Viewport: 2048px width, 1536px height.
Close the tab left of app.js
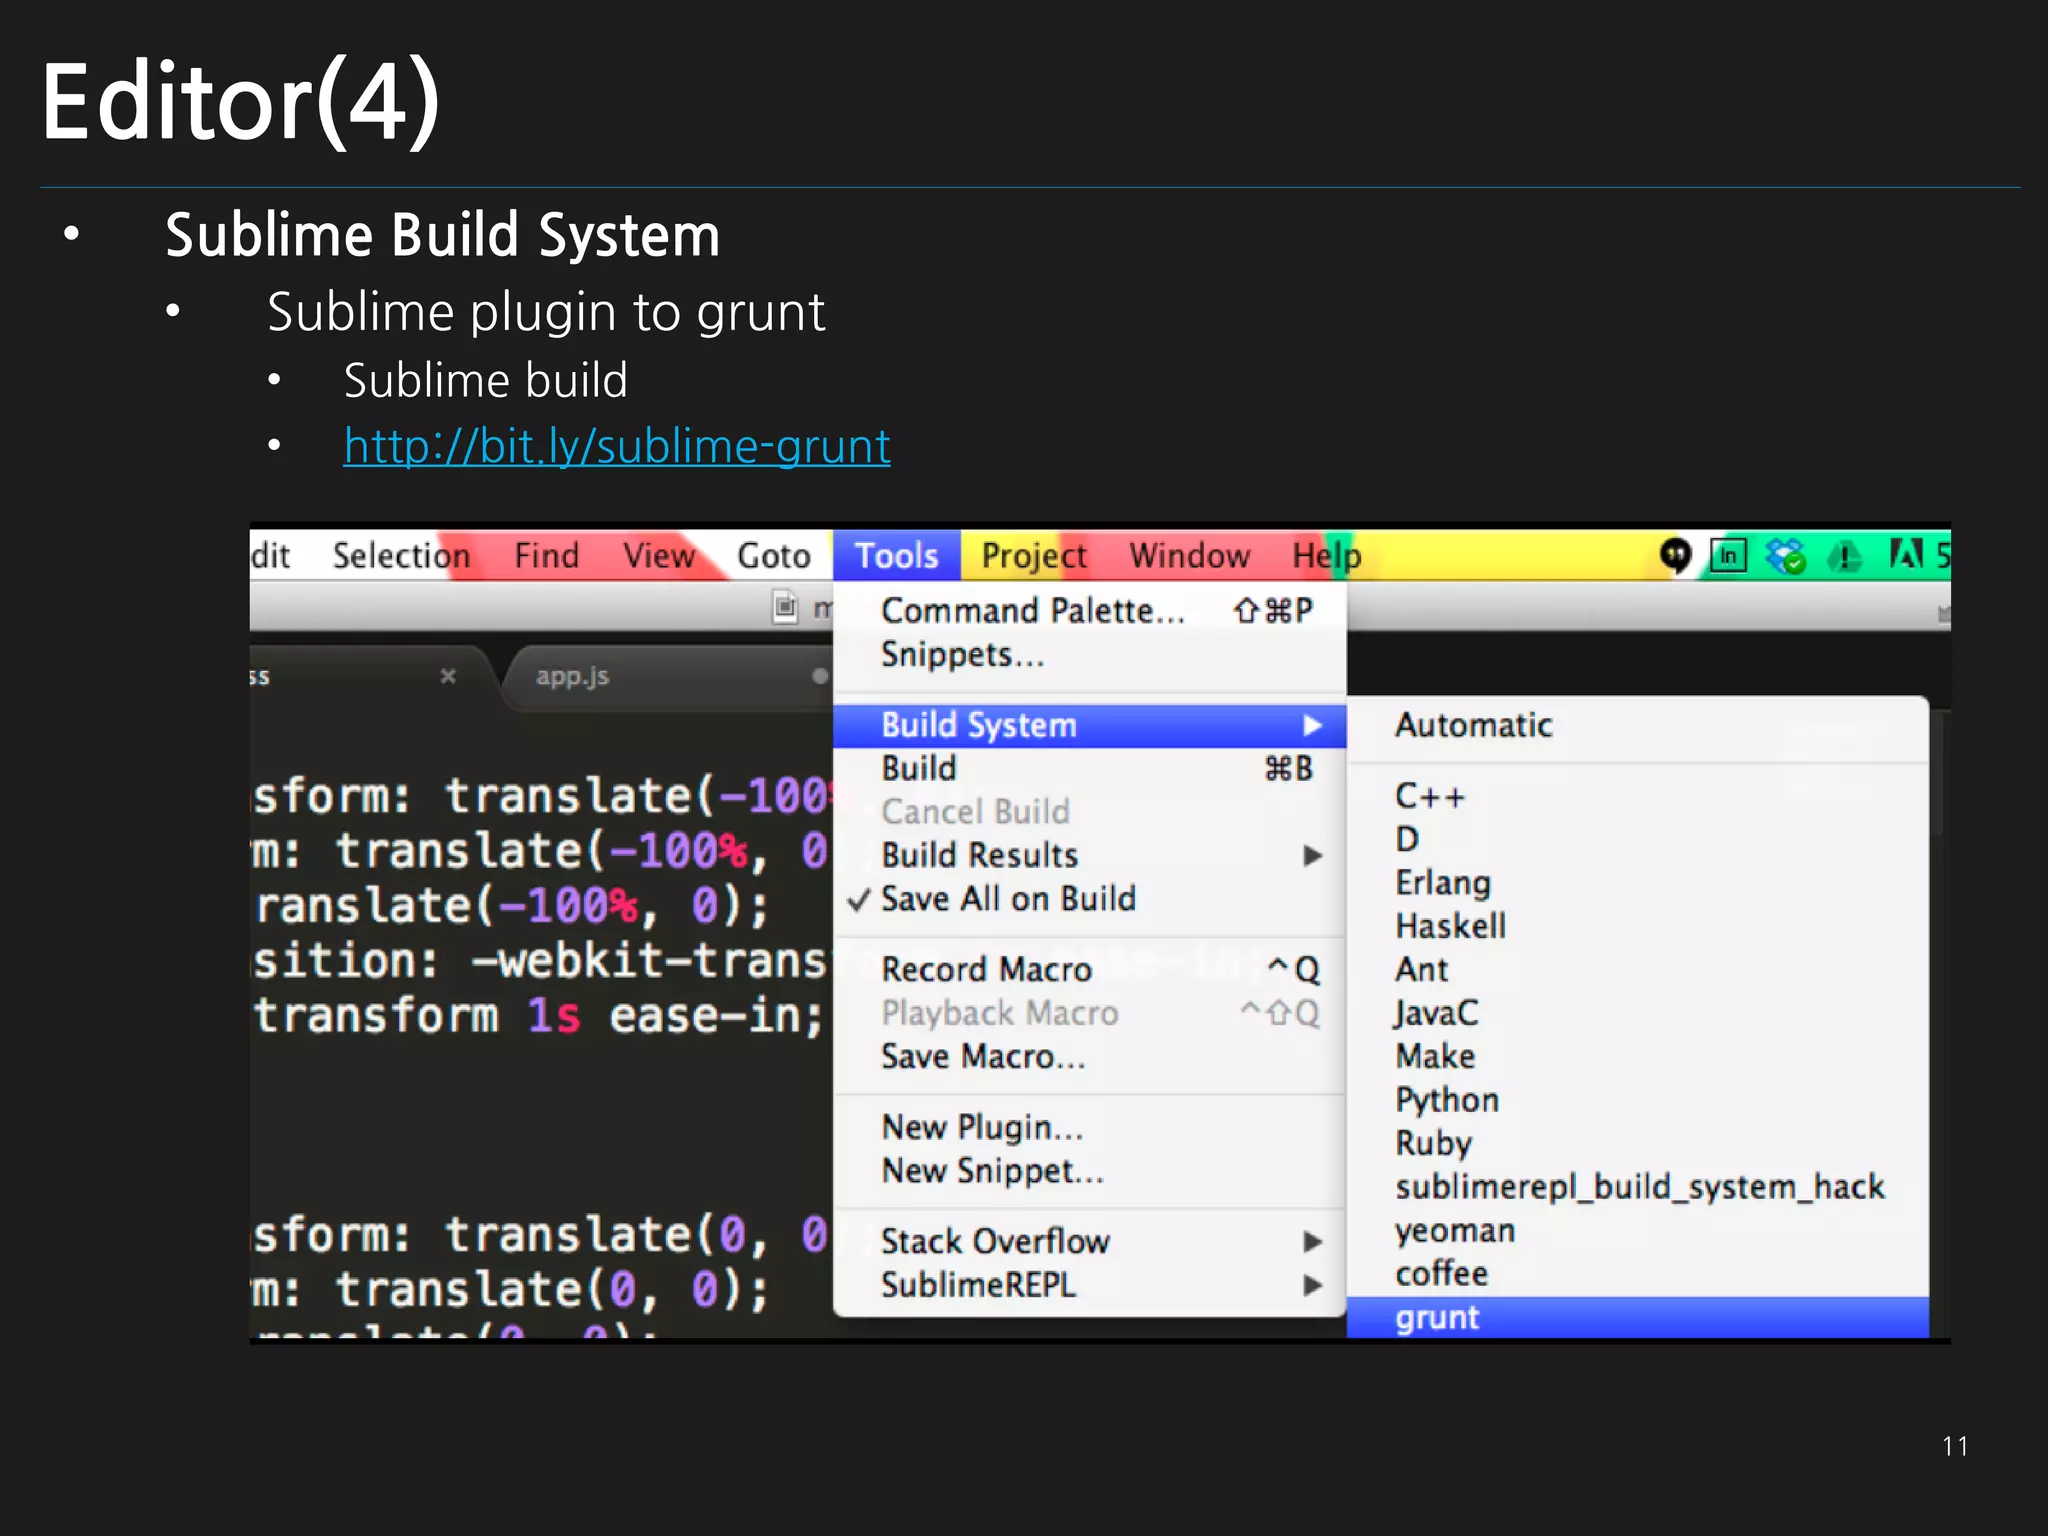coord(448,676)
